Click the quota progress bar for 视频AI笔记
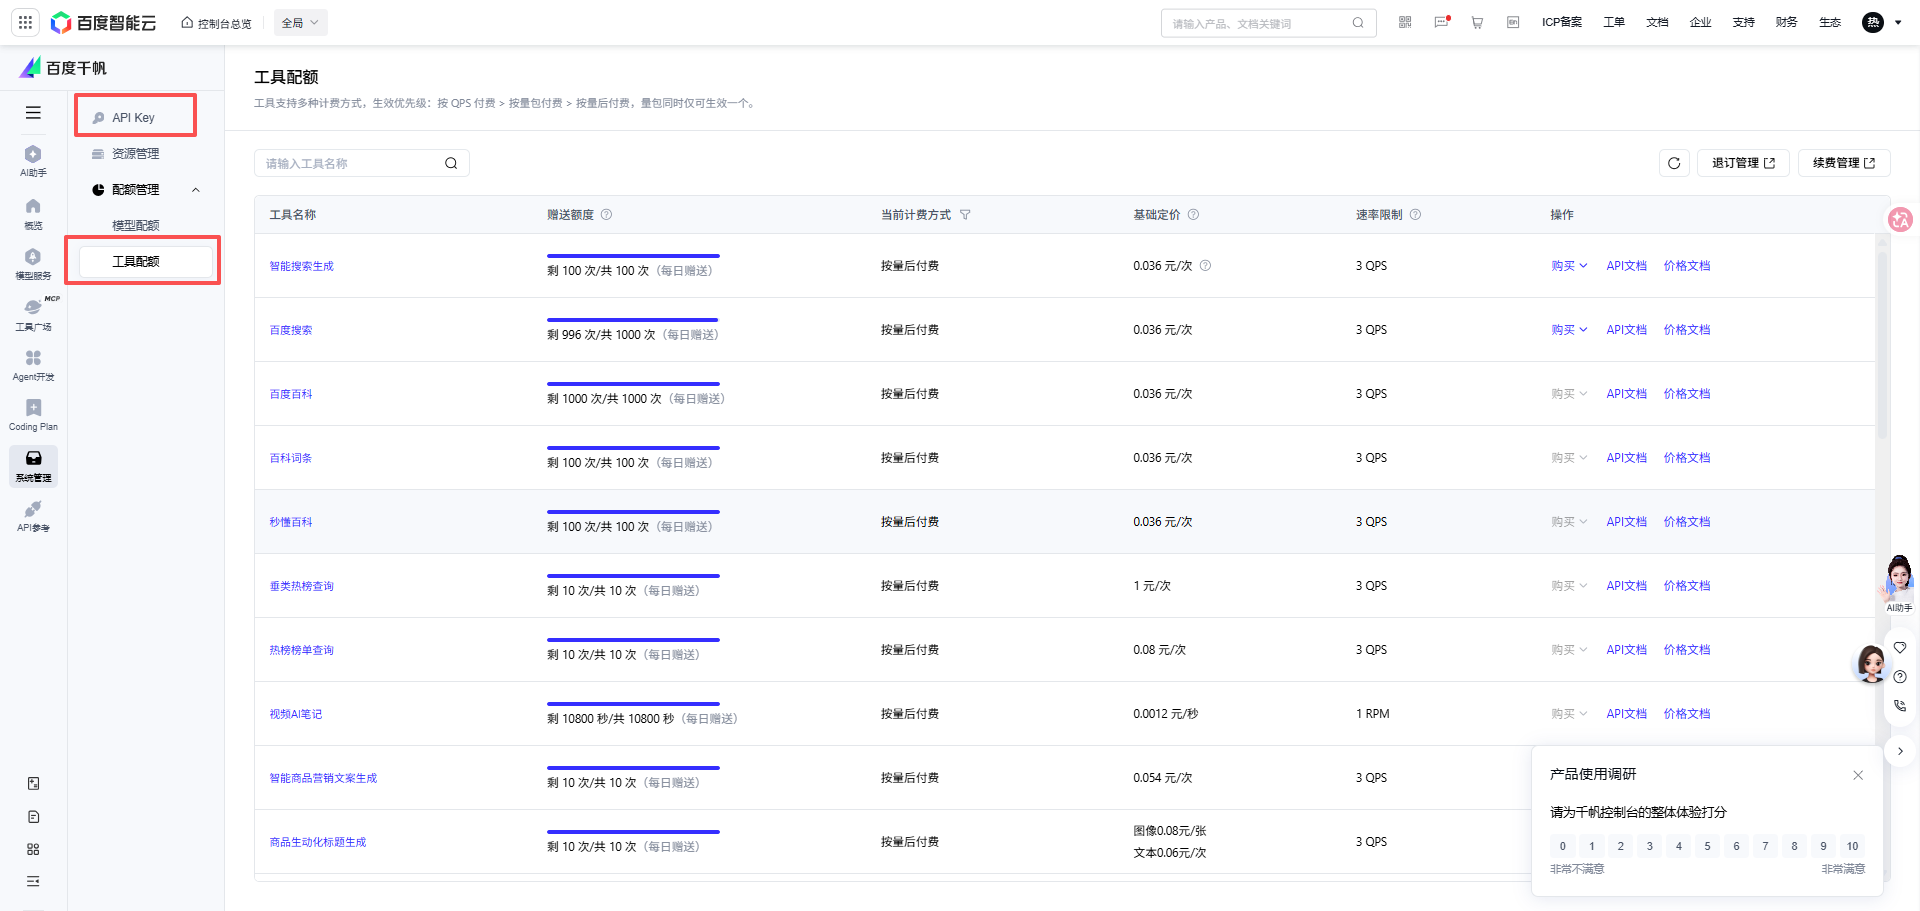Viewport: 1920px width, 911px height. [x=633, y=704]
